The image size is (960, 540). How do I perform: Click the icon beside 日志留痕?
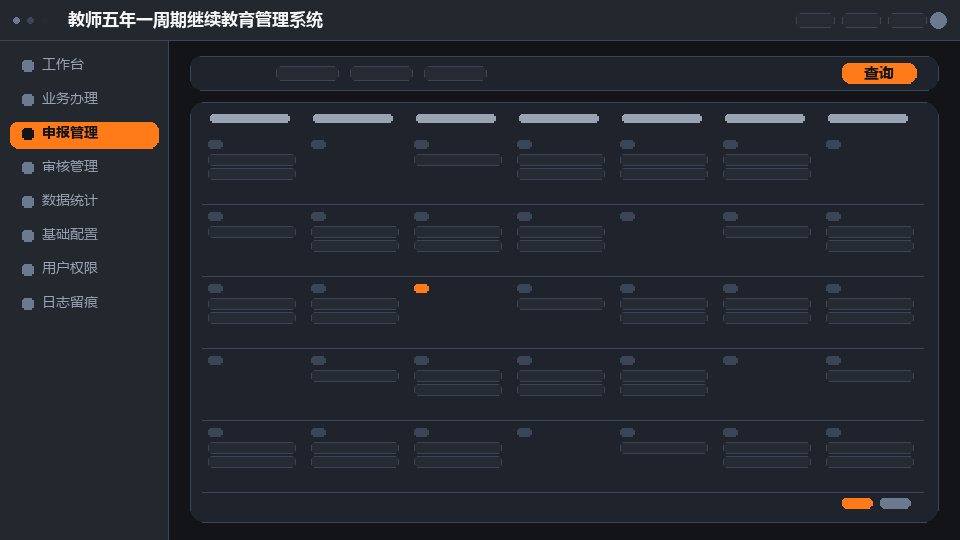(x=28, y=304)
